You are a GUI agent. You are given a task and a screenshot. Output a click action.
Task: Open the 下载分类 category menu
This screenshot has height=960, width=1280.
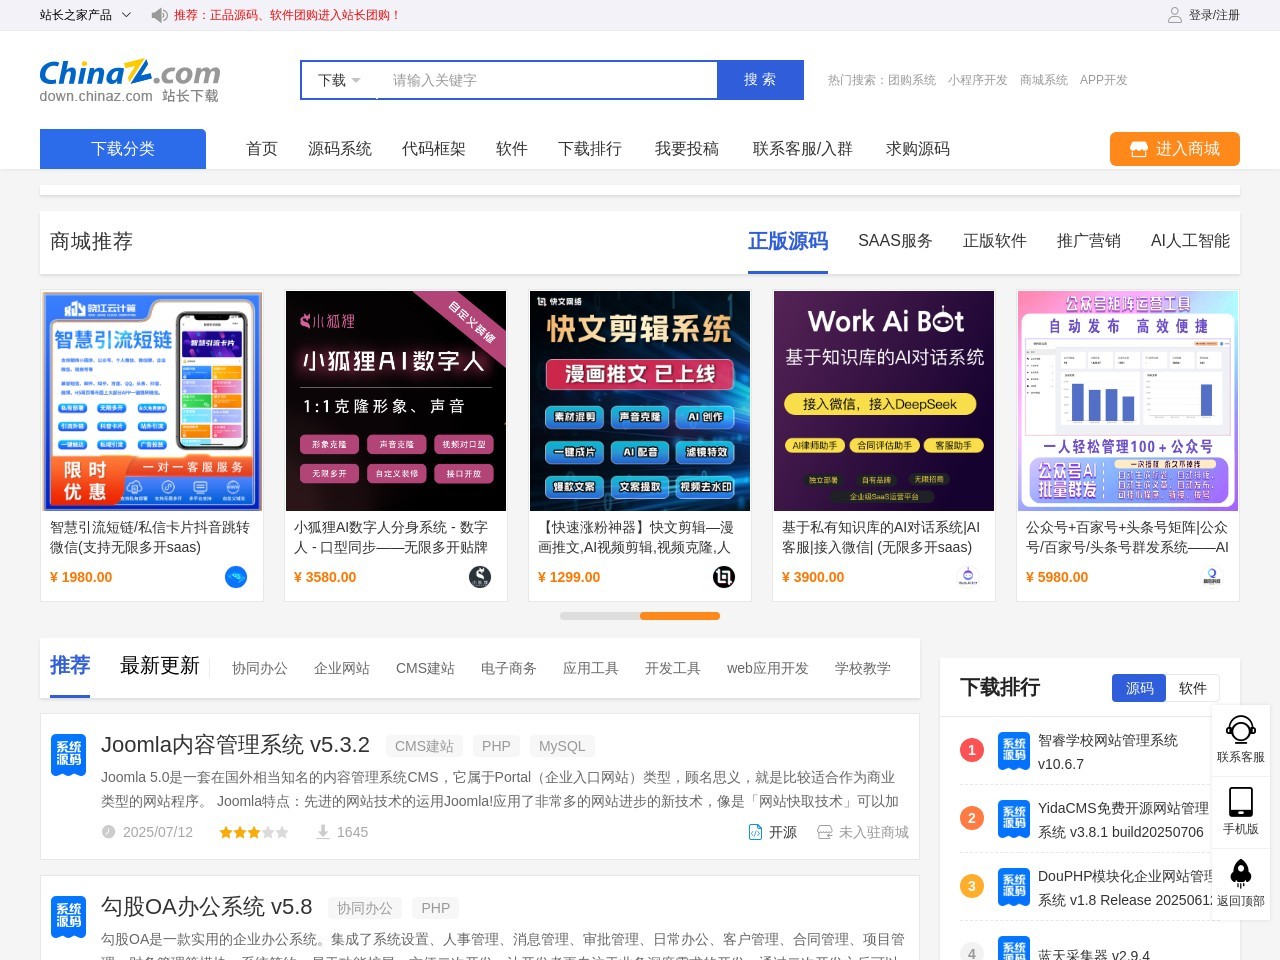tap(123, 149)
